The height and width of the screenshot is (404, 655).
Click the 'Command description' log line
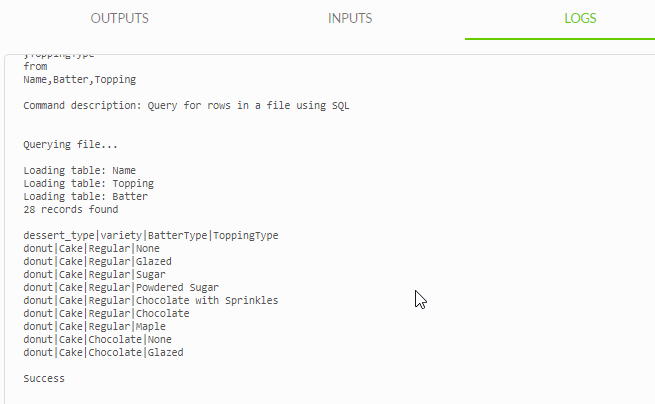coord(186,105)
